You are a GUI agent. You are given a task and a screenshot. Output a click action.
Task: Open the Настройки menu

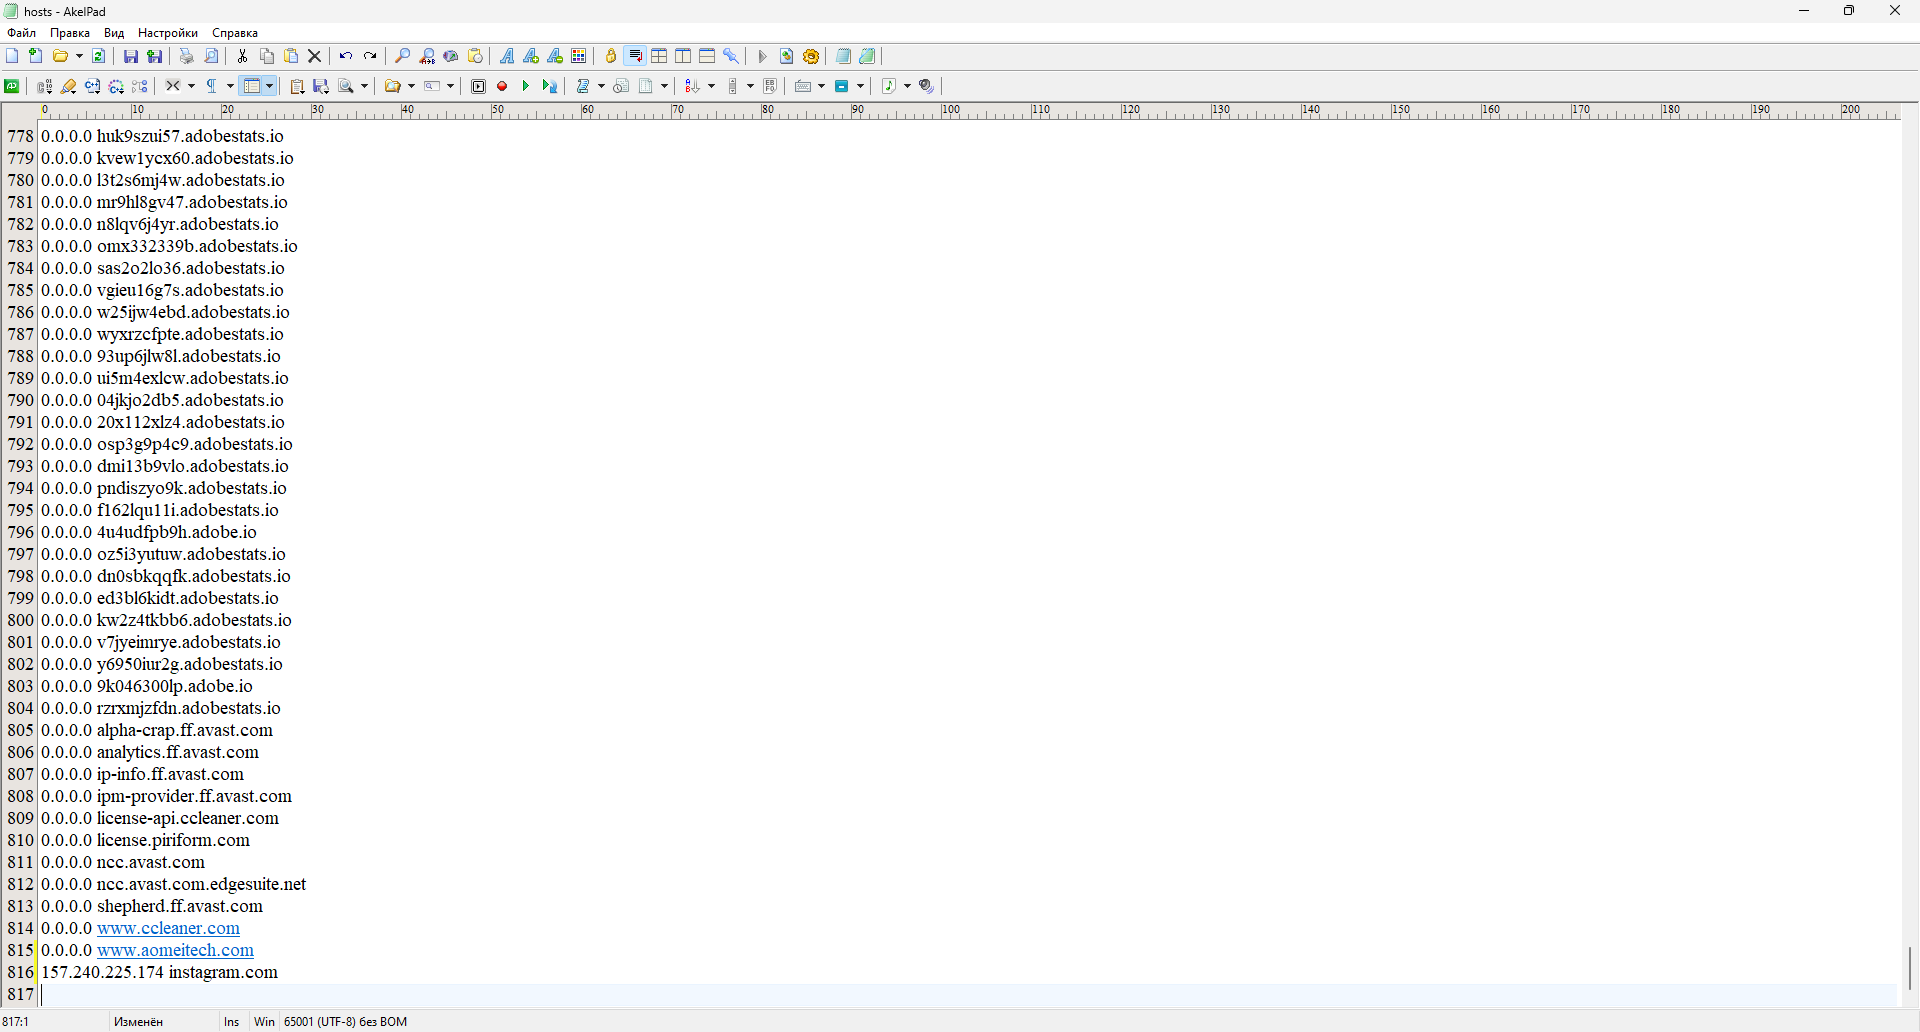click(168, 33)
